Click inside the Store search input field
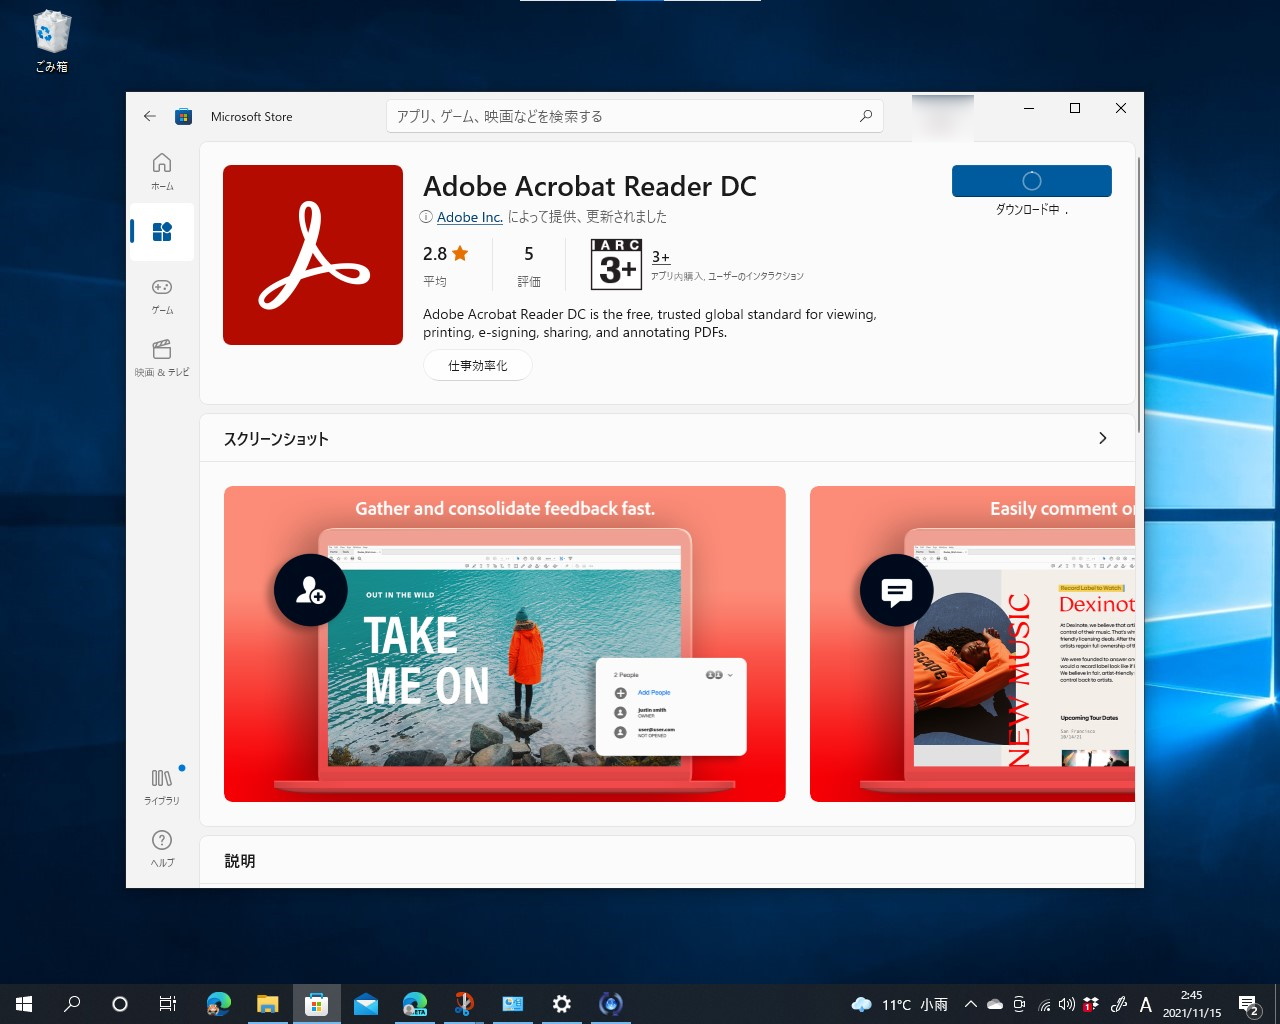1280x1024 pixels. tap(620, 116)
